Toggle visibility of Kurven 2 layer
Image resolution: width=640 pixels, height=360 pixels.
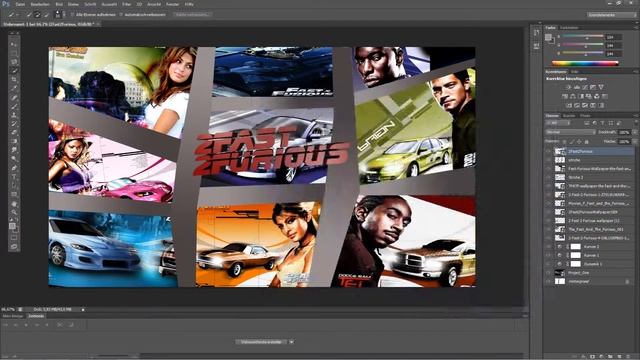click(x=549, y=247)
